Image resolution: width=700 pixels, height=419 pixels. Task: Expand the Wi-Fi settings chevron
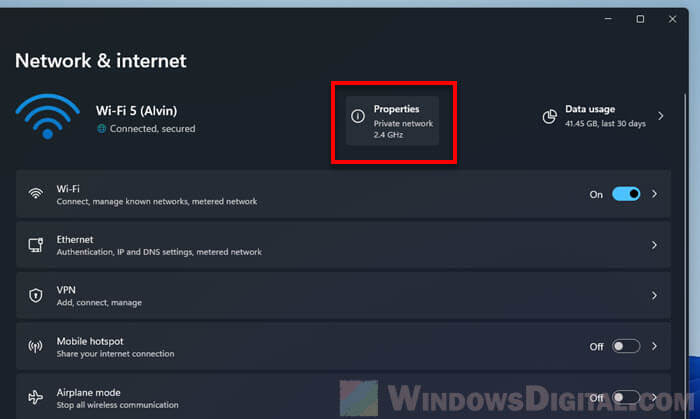click(x=655, y=194)
